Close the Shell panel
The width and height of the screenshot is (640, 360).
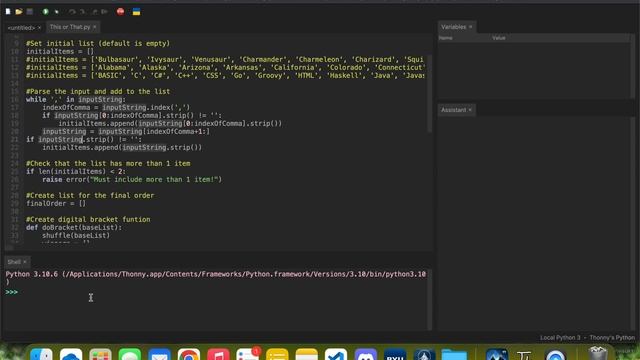point(24,262)
